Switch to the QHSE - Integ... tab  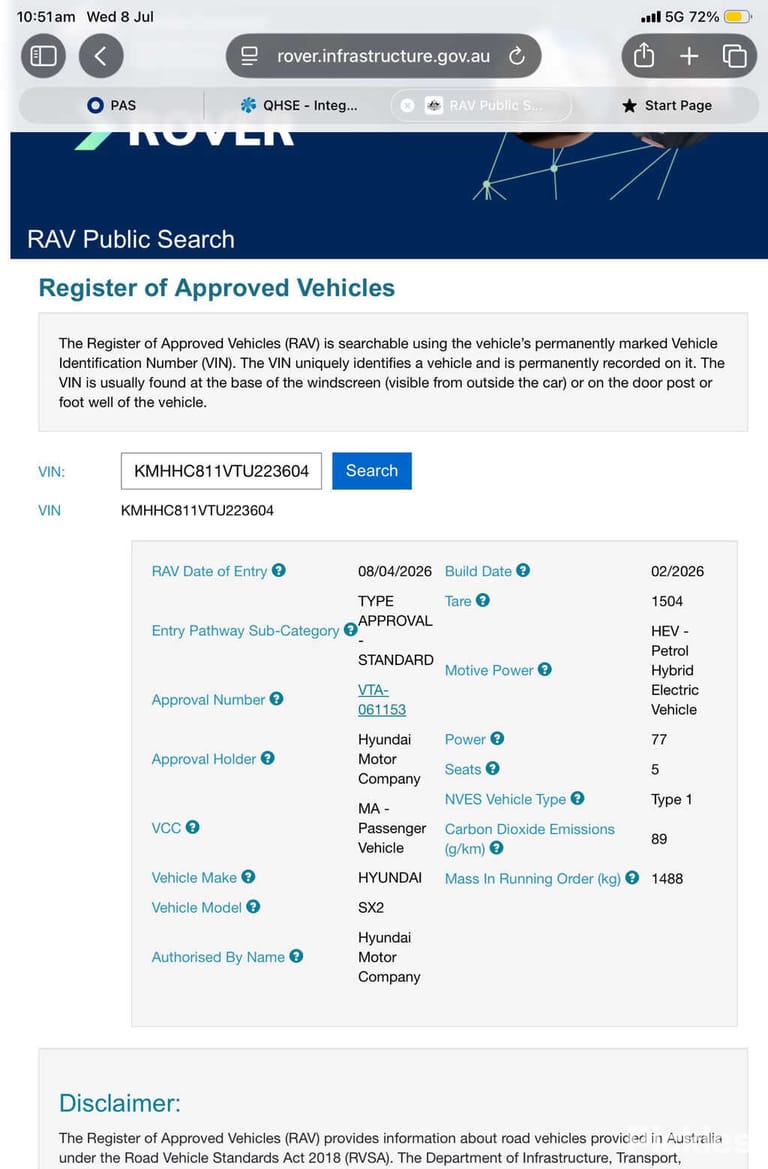coord(298,106)
